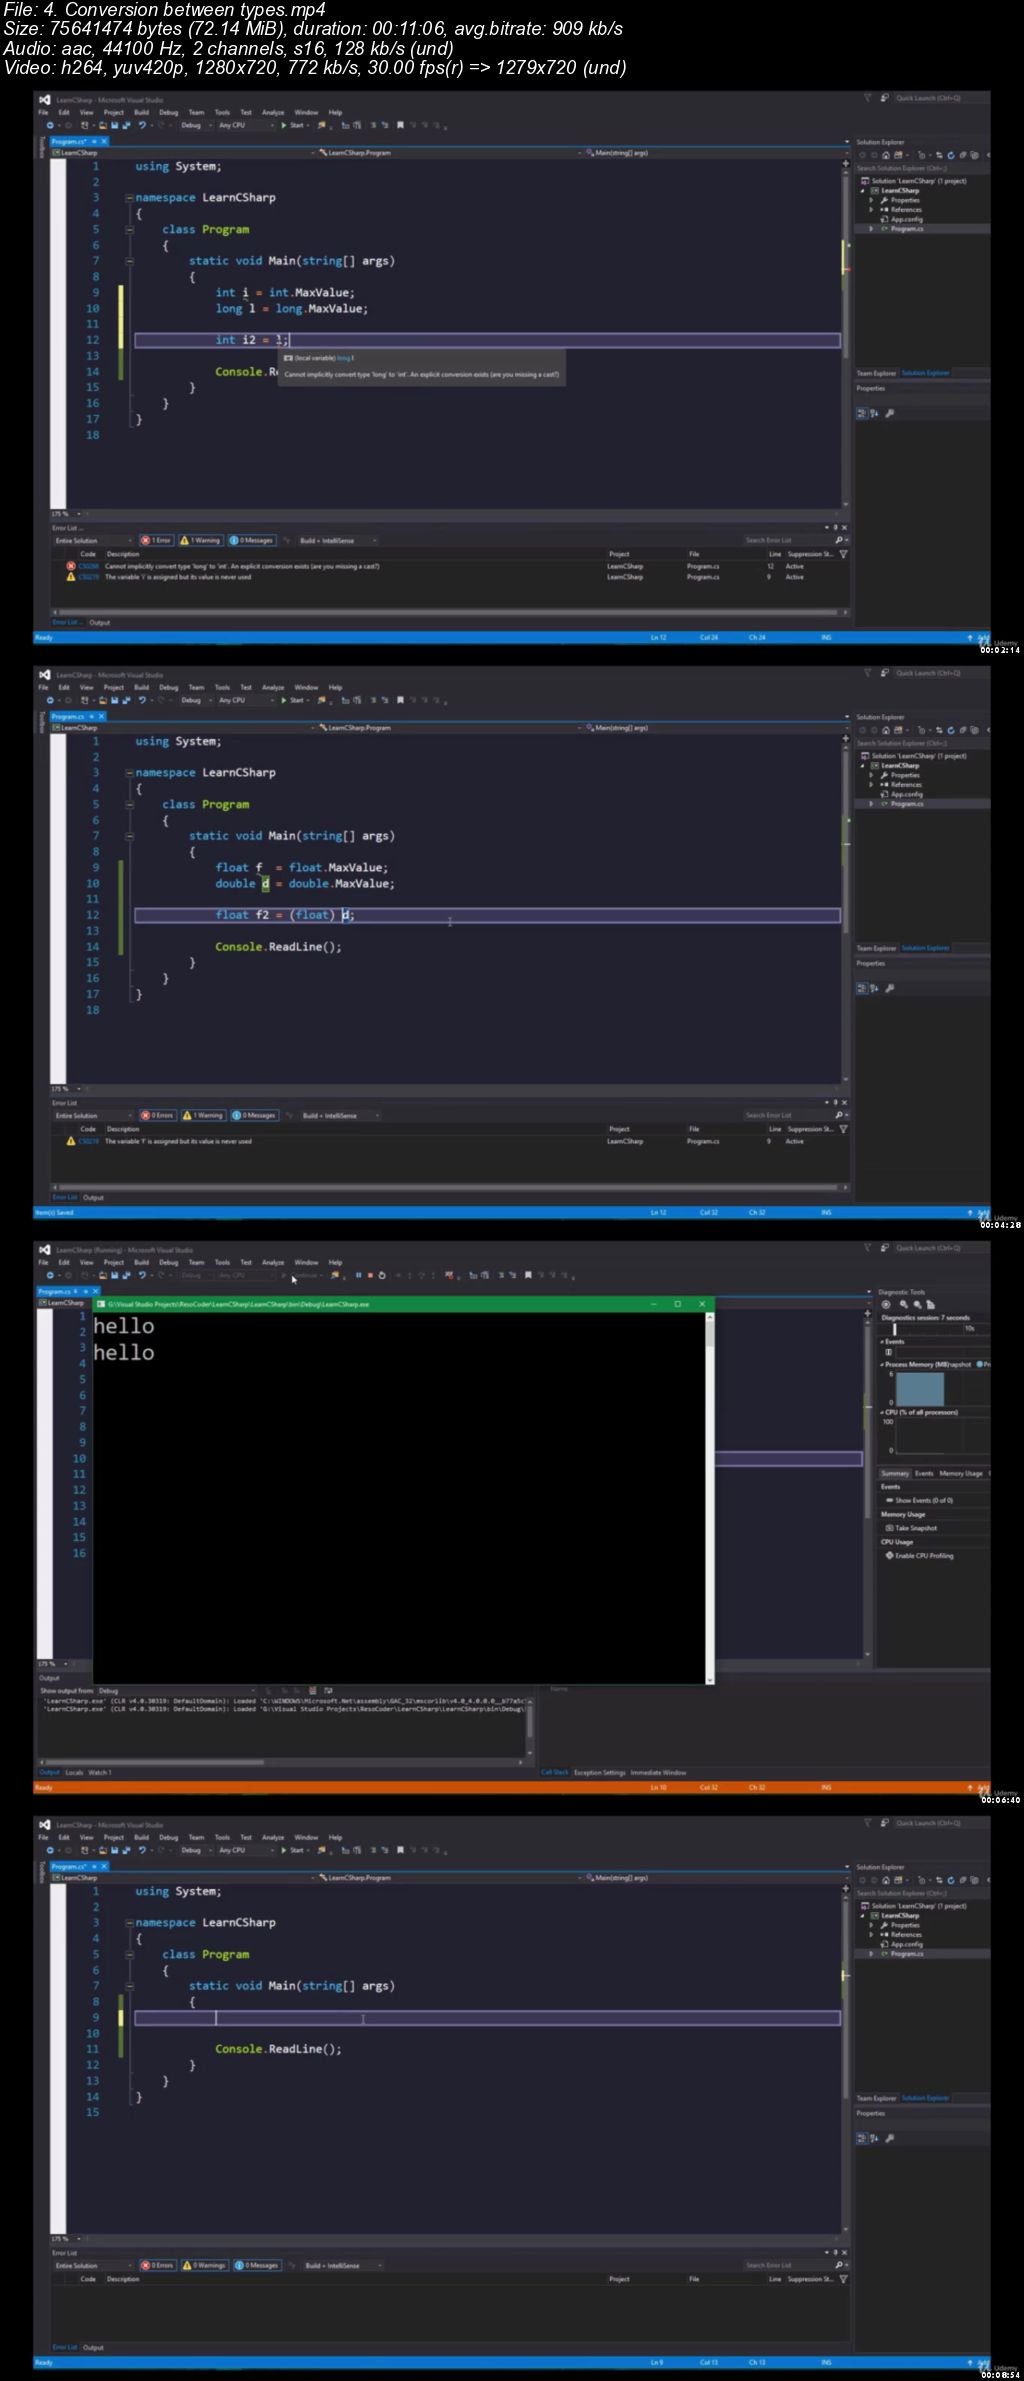The width and height of the screenshot is (1024, 2381).
Task: Click Show Events (0 of 0) link
Action: click(x=920, y=1500)
